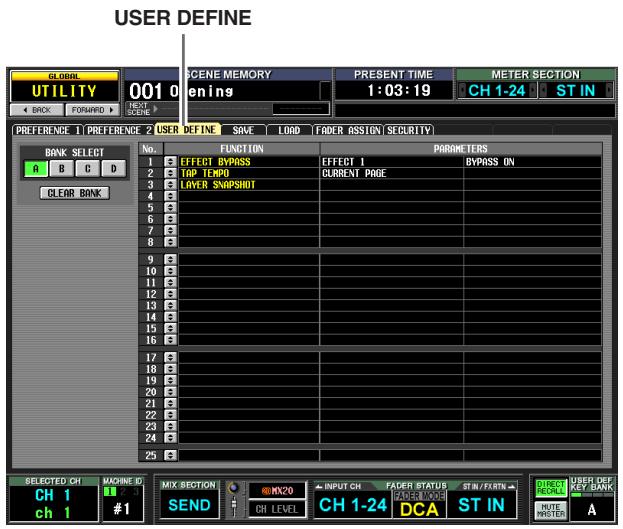Select bank C
The image size is (623, 529).
(87, 169)
